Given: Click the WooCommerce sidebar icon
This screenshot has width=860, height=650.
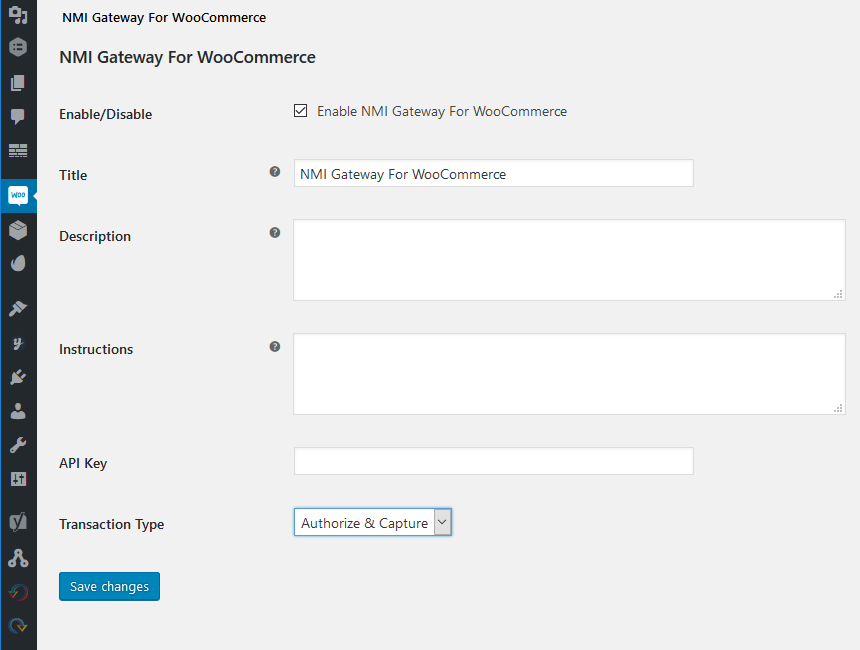Looking at the screenshot, I should point(18,195).
